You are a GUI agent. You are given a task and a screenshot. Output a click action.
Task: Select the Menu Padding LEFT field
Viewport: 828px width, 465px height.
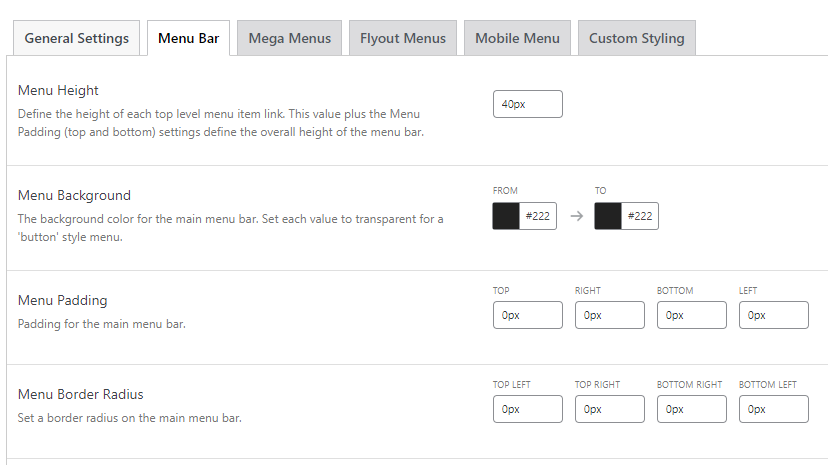pos(773,315)
